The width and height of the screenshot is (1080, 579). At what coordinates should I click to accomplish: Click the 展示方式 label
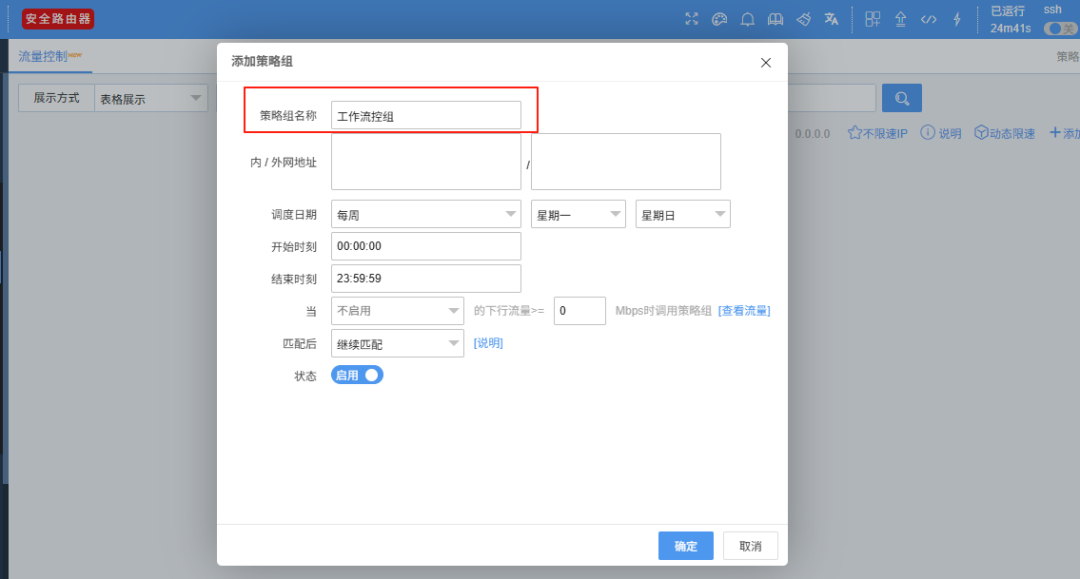coord(56,98)
